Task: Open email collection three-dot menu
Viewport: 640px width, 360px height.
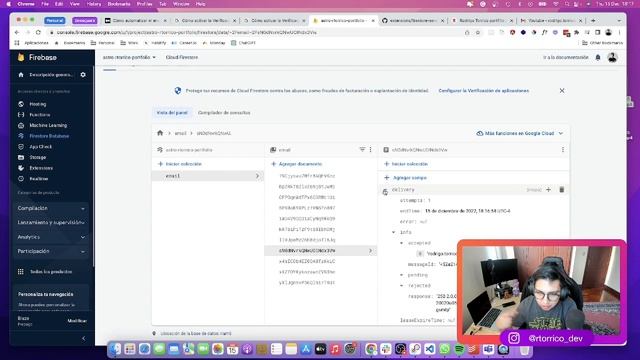Action: [371, 149]
